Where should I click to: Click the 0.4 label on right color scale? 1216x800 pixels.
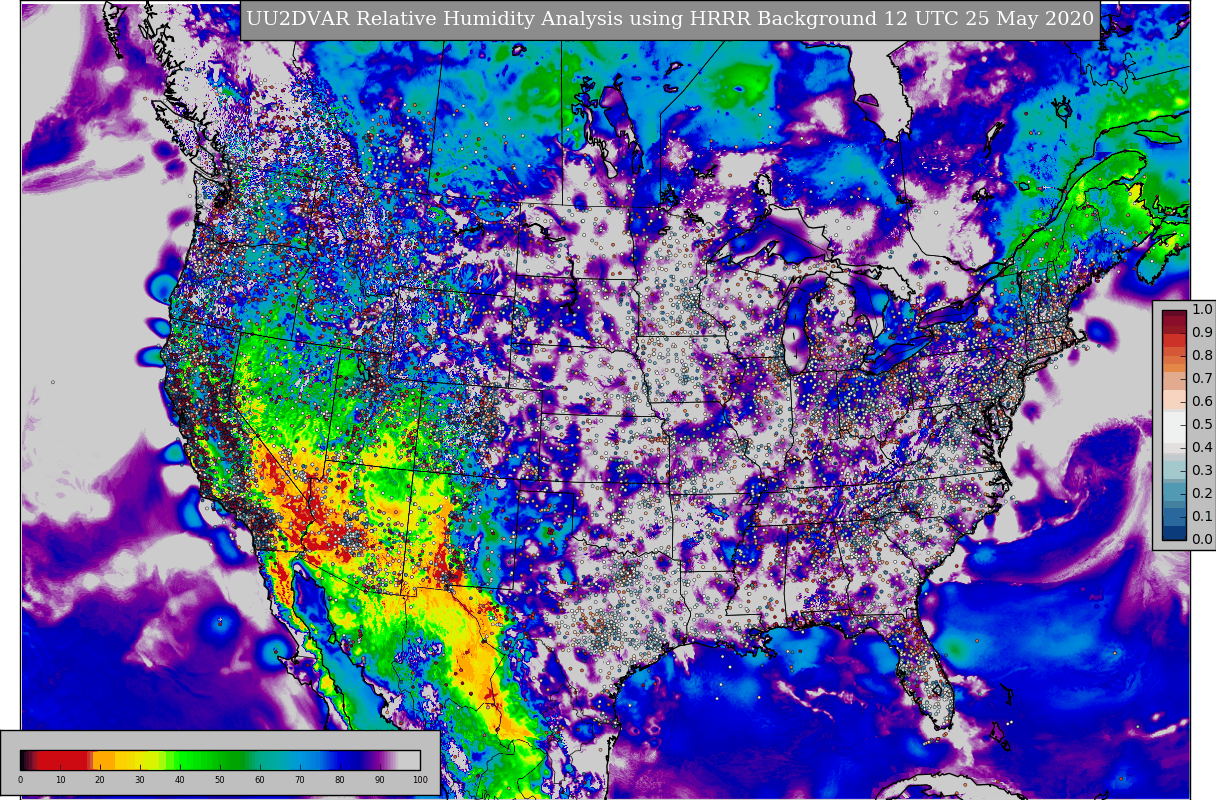(x=1202, y=447)
